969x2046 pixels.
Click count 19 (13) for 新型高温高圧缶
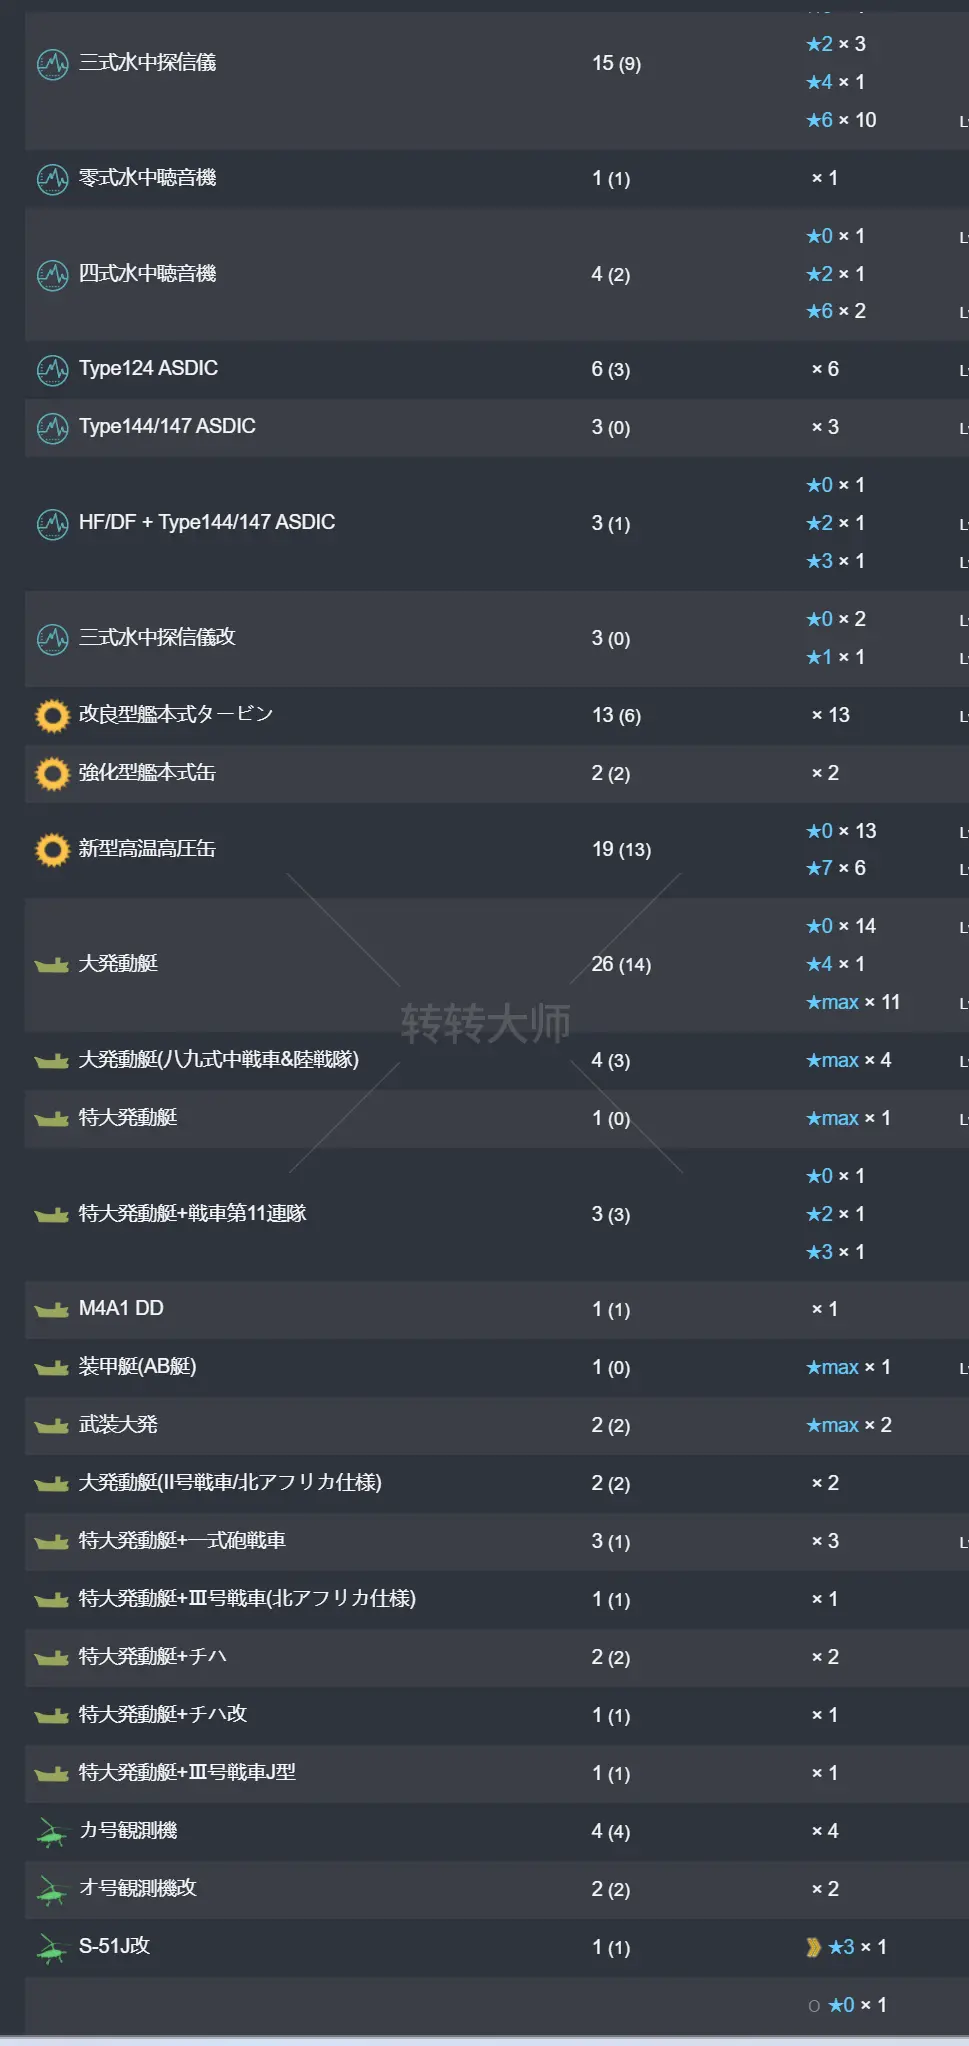[621, 849]
